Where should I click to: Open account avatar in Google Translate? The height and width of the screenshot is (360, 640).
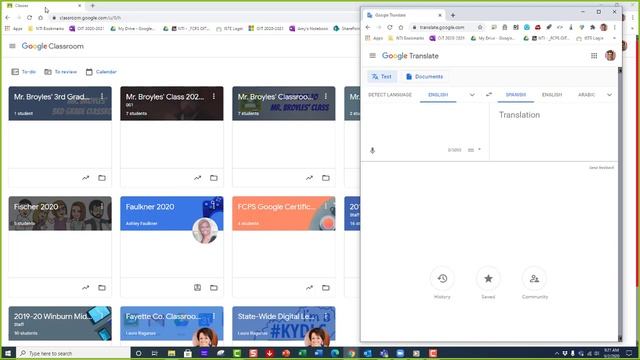(x=610, y=56)
